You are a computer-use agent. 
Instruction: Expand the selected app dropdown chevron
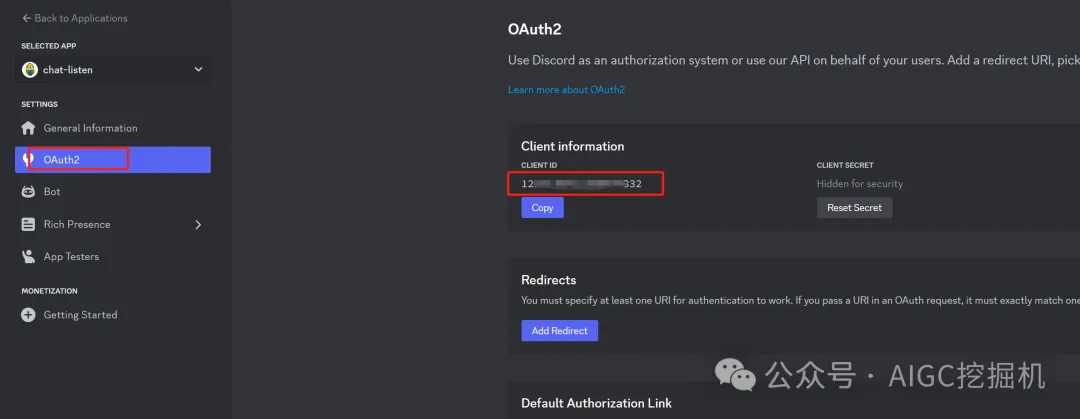click(x=198, y=70)
